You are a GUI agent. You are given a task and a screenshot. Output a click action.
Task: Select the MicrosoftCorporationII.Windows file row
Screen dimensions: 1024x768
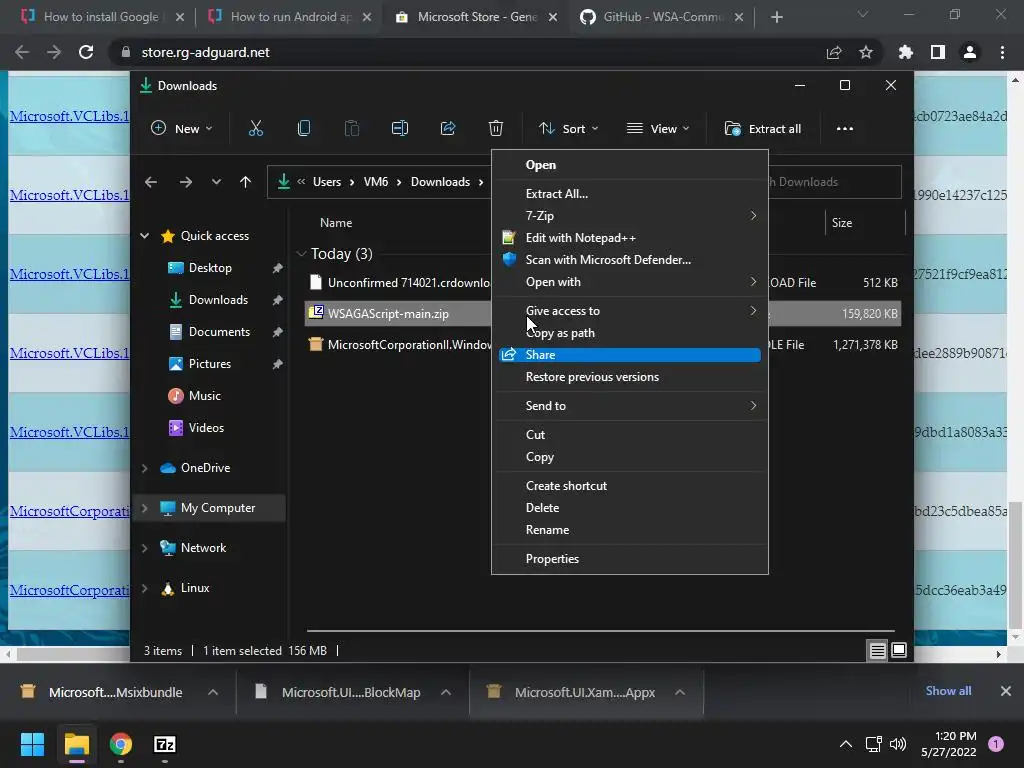tap(398, 345)
